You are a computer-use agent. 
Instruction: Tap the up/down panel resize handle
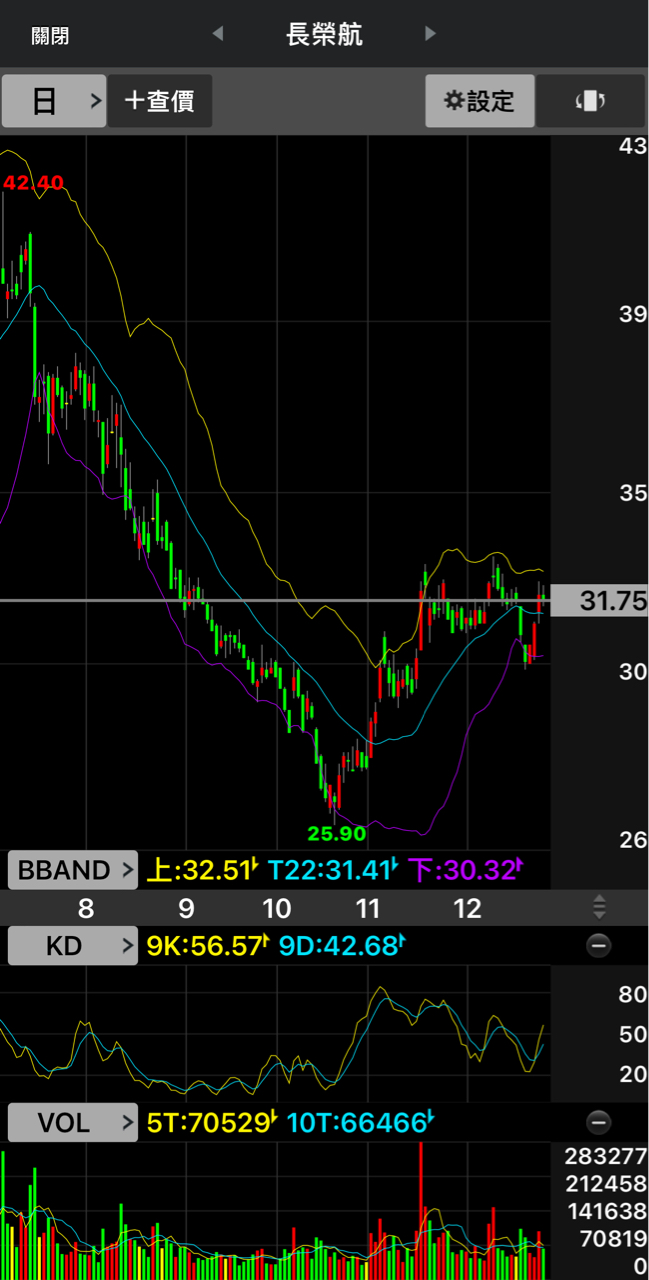pyautogui.click(x=599, y=907)
